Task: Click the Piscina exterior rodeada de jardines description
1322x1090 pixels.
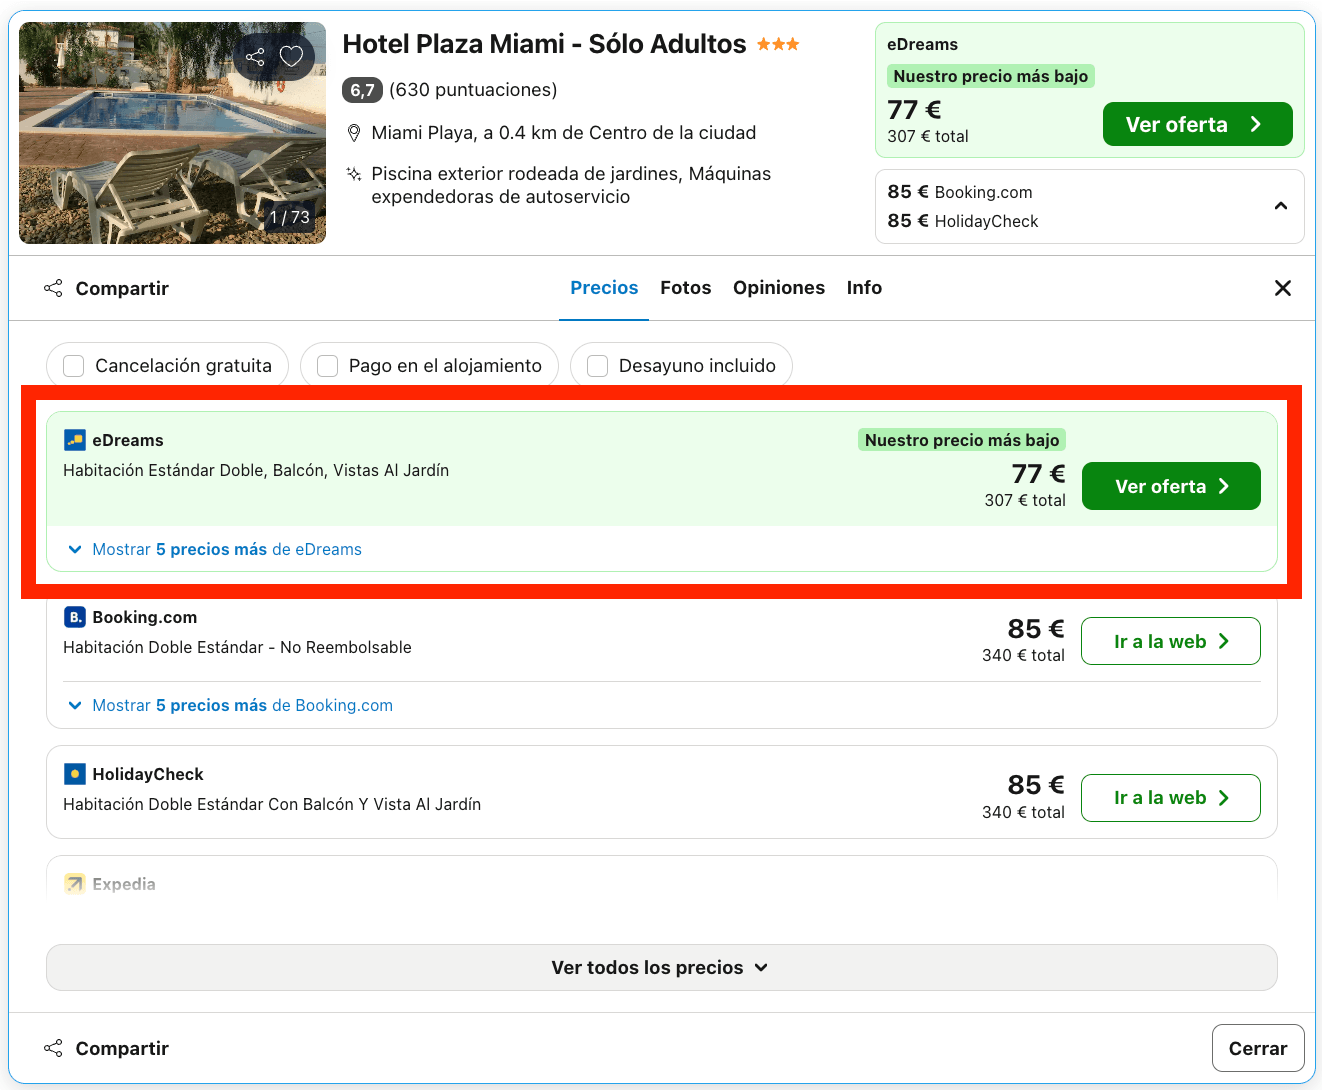Action: point(571,185)
